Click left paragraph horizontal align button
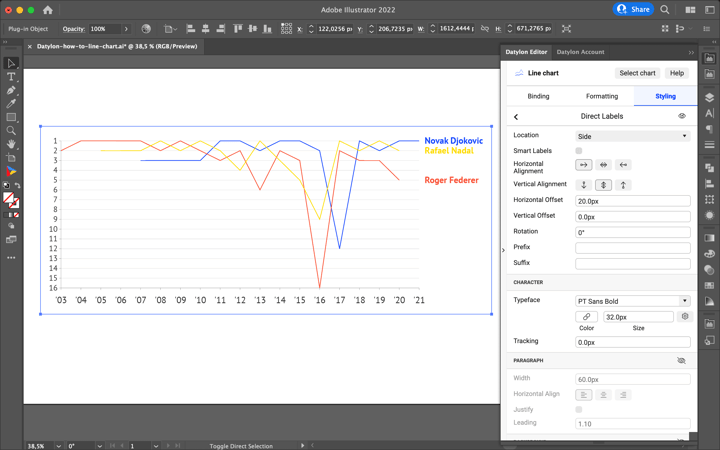Viewport: 720px width, 450px height. pyautogui.click(x=584, y=395)
